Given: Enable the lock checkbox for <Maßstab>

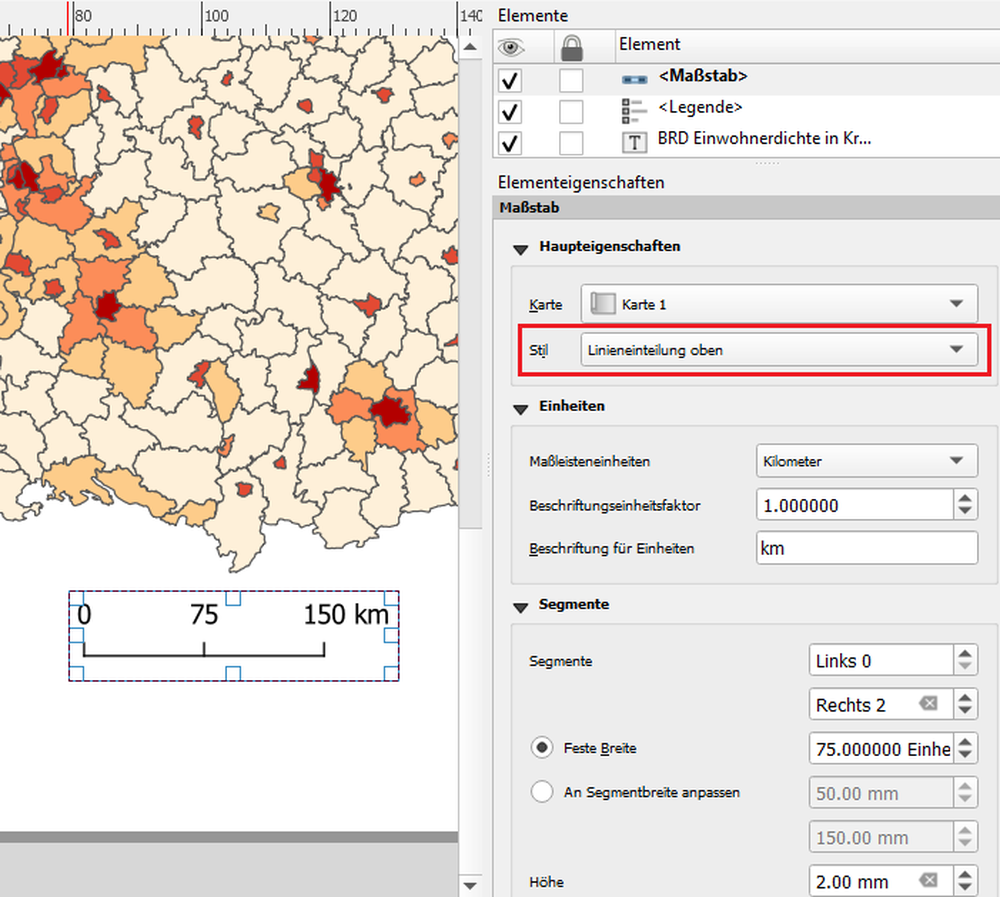Looking at the screenshot, I should tap(570, 81).
